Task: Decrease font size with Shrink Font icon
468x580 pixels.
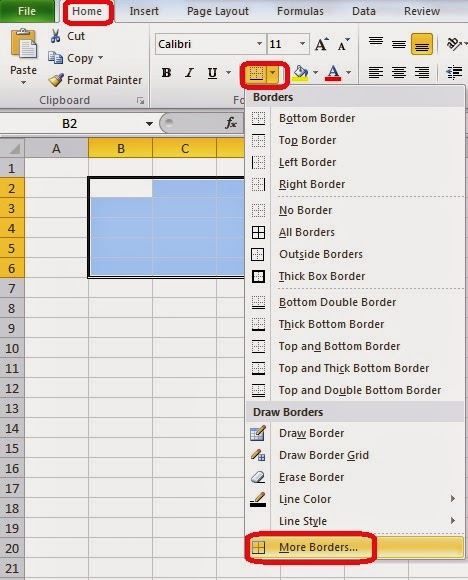Action: click(x=343, y=44)
